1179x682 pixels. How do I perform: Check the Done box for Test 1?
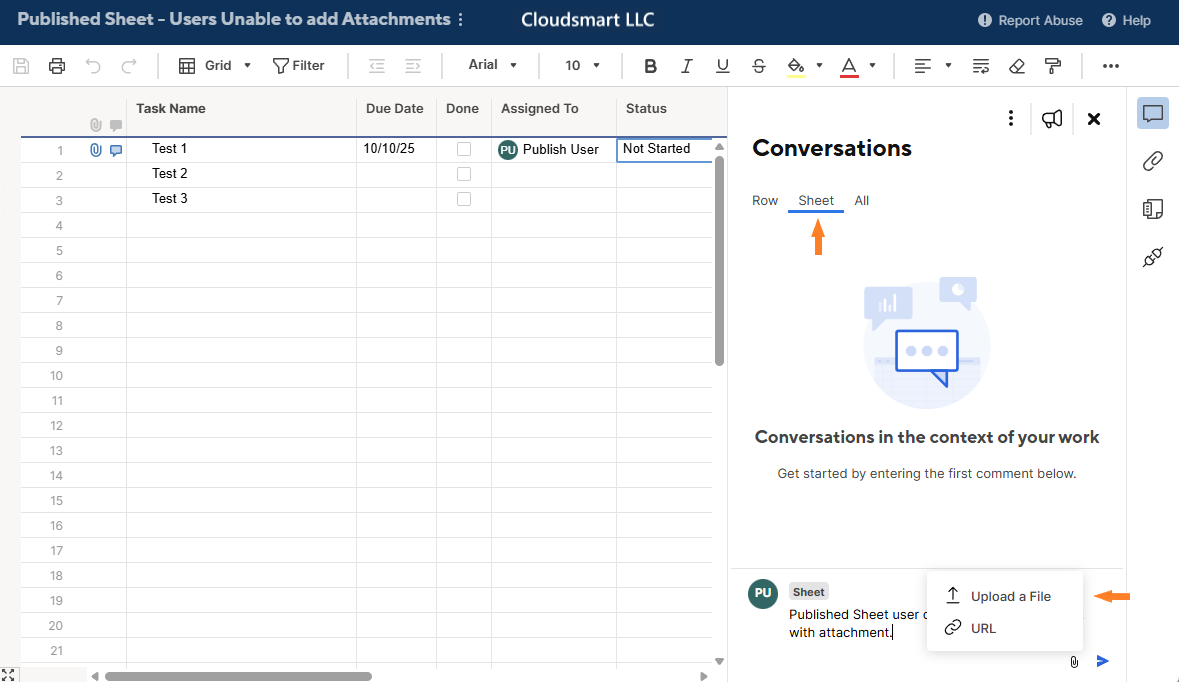[x=464, y=149]
